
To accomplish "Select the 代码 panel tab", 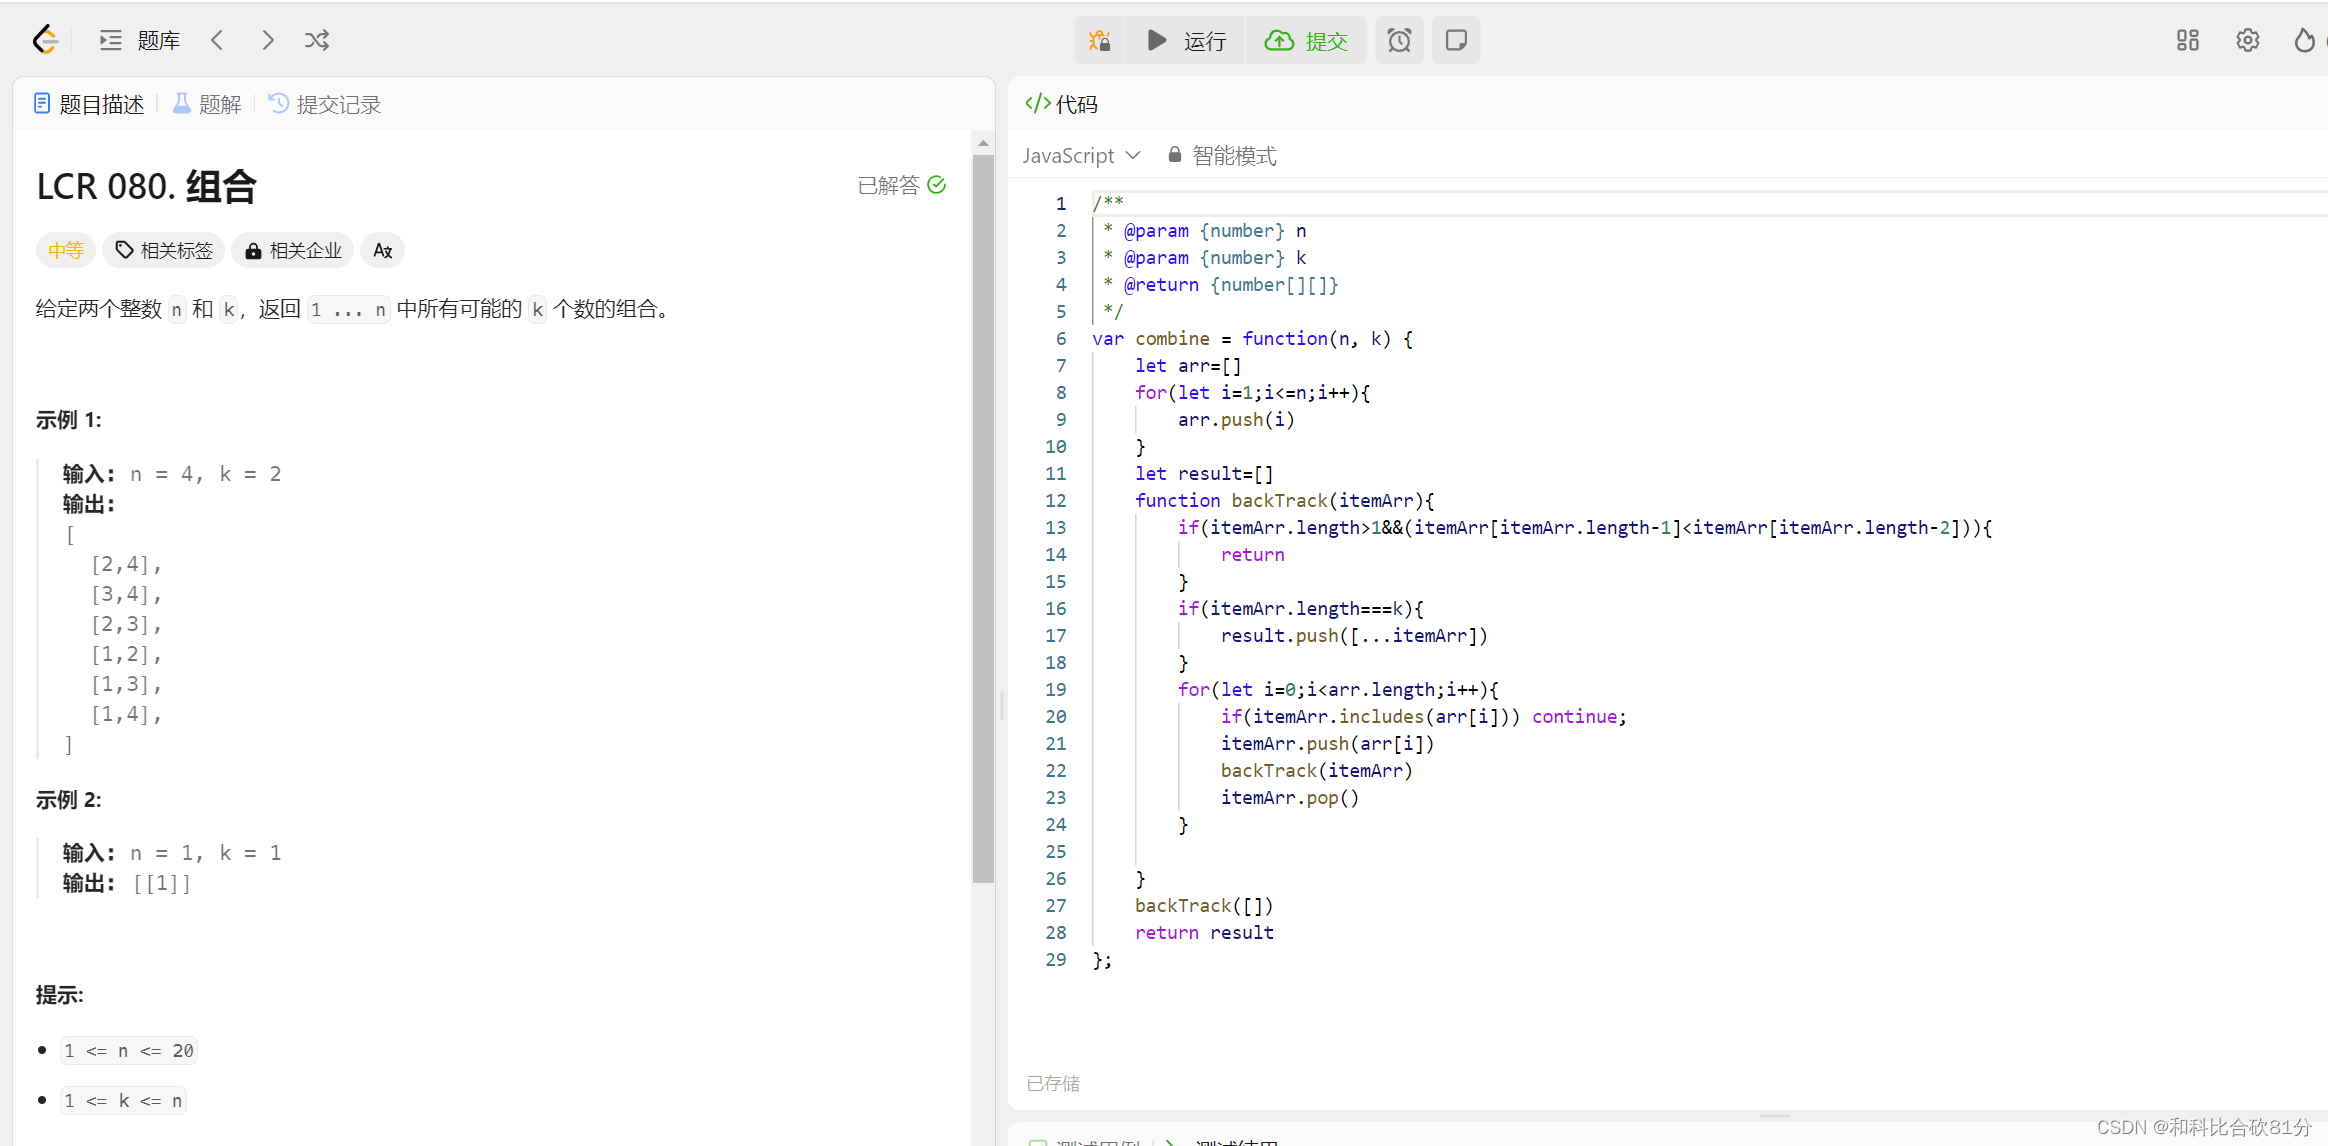I will click(1061, 104).
